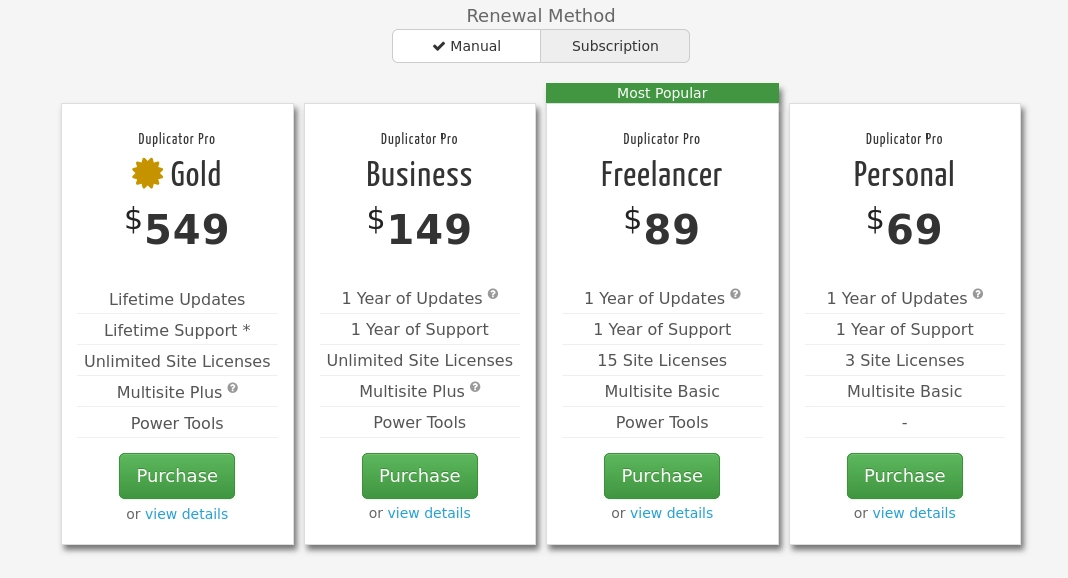Click Duplicator Pro label above Personal
The height and width of the screenshot is (578, 1068).
pos(905,139)
